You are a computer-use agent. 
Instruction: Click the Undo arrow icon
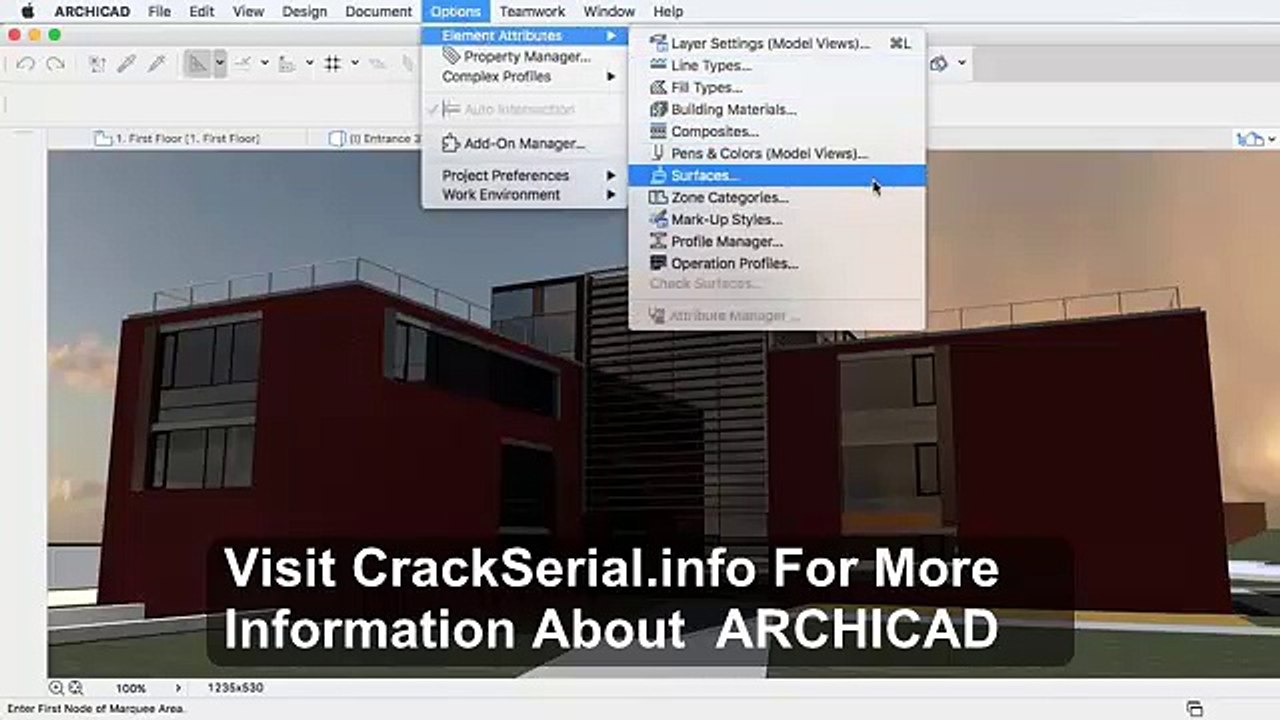[x=26, y=64]
